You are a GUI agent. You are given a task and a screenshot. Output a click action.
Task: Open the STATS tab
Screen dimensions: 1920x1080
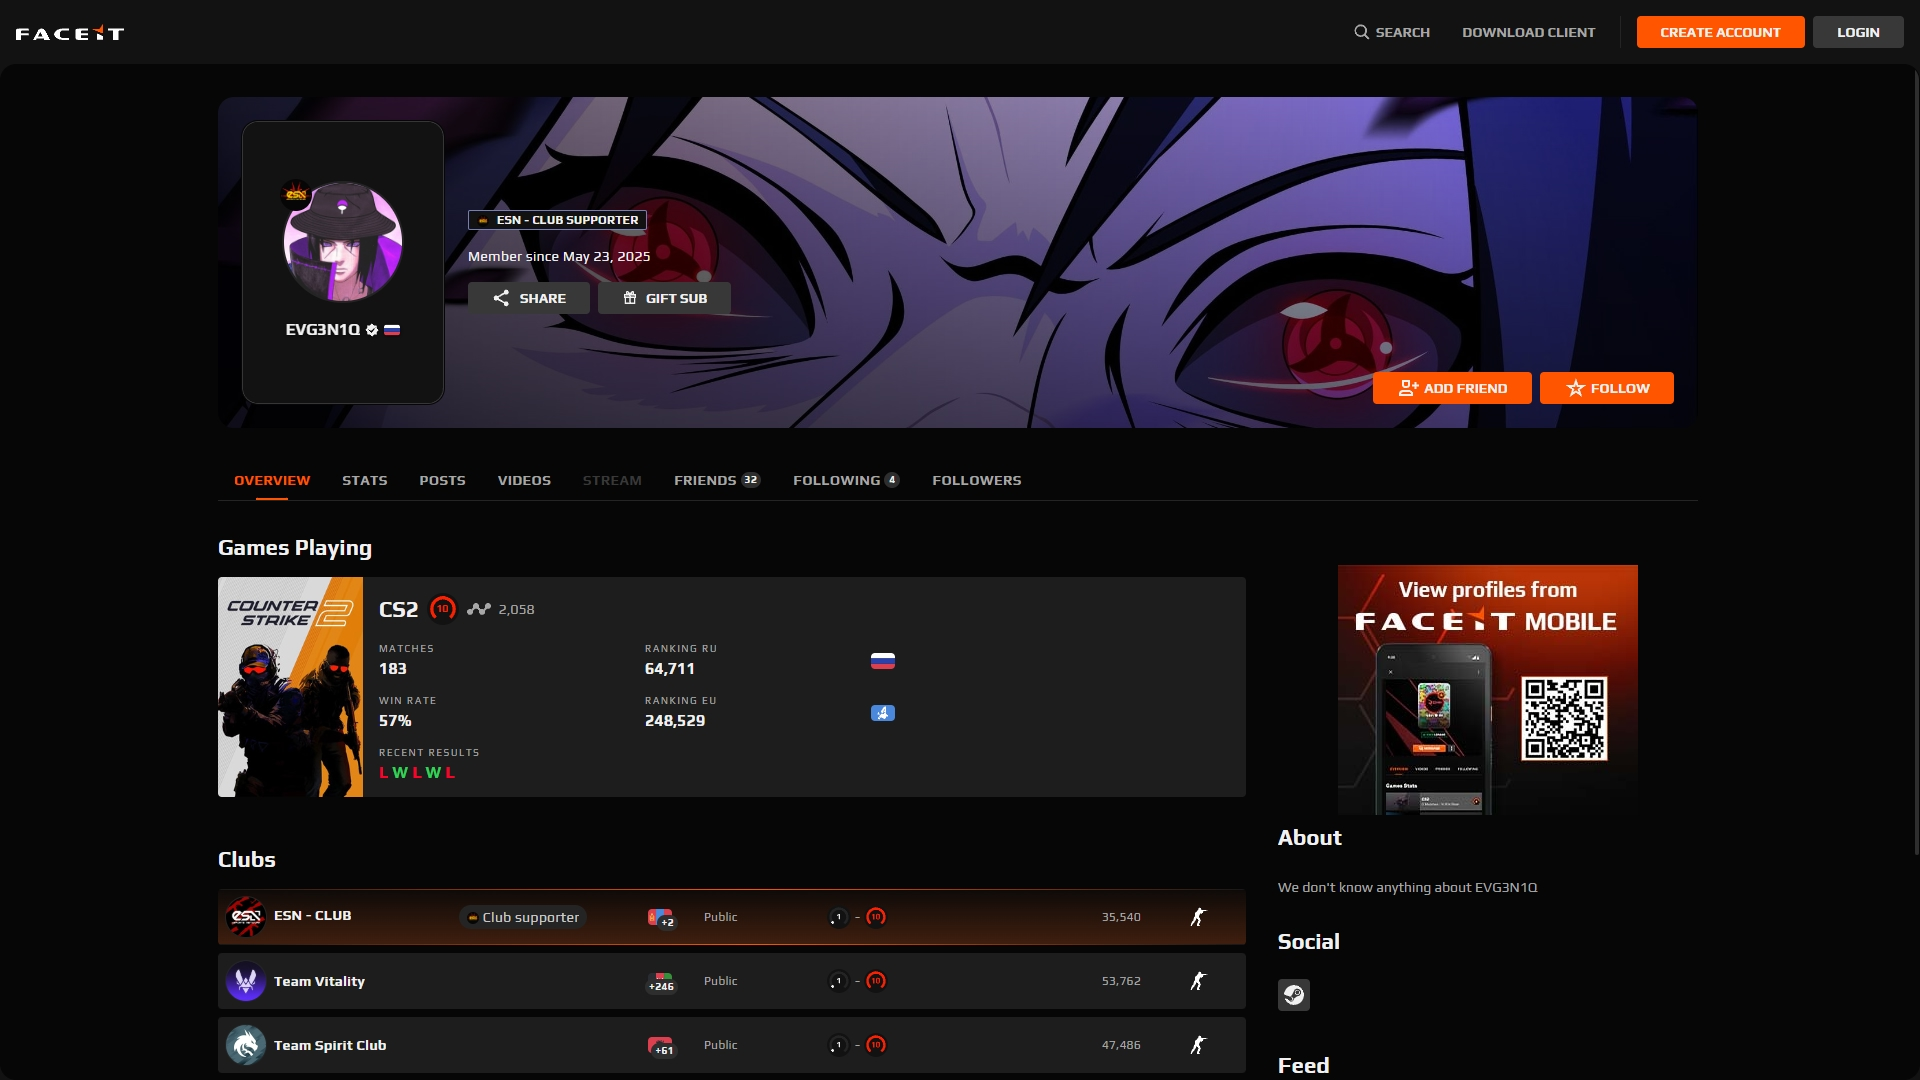pos(364,480)
